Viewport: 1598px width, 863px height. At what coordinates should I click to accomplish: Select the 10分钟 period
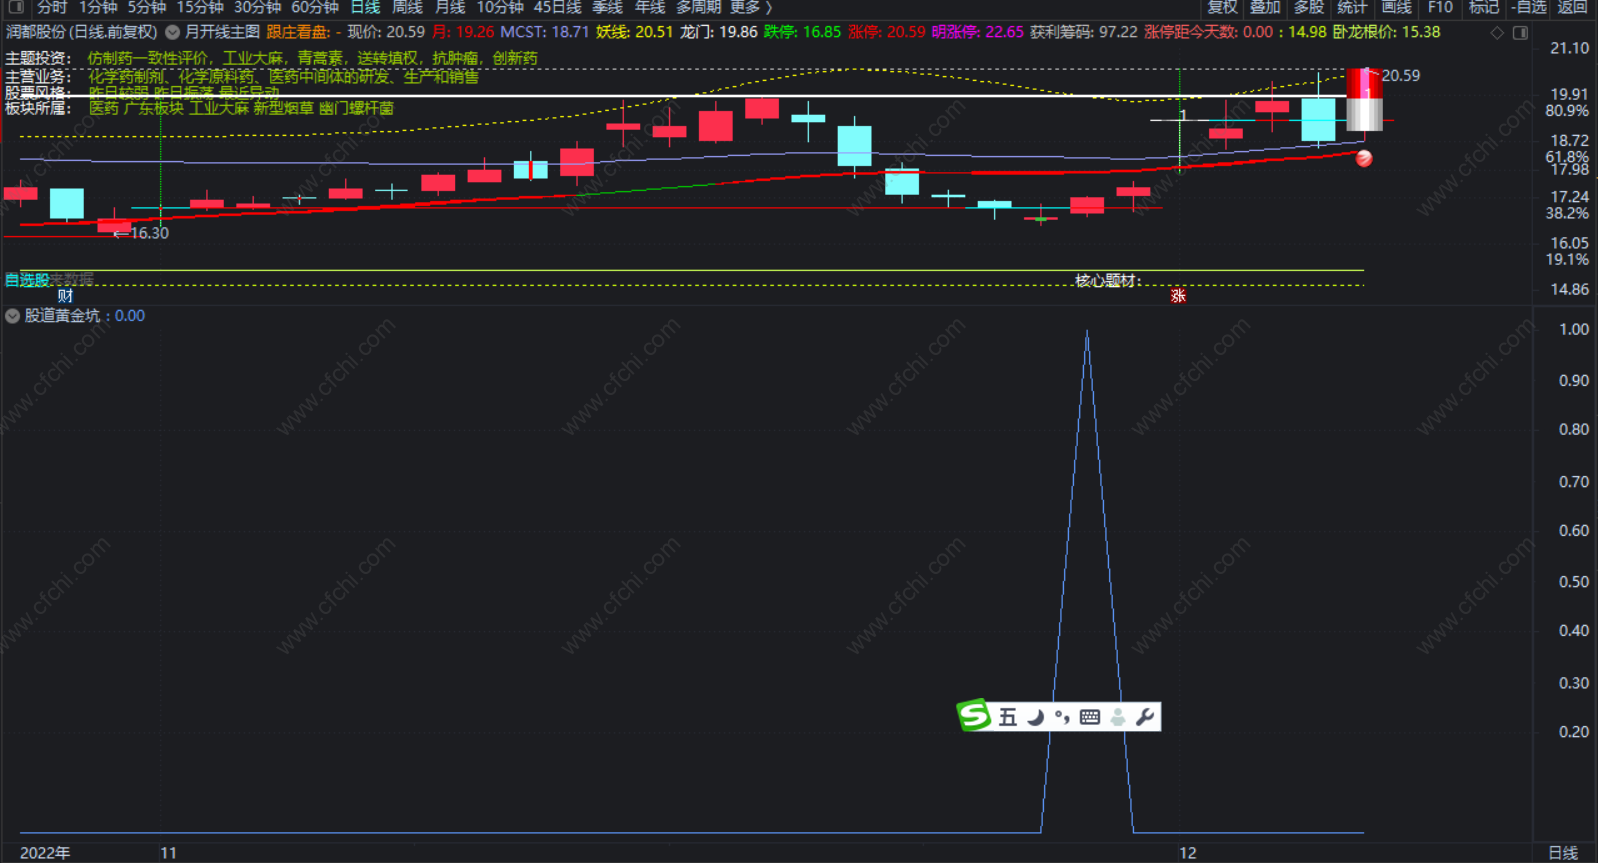point(500,7)
